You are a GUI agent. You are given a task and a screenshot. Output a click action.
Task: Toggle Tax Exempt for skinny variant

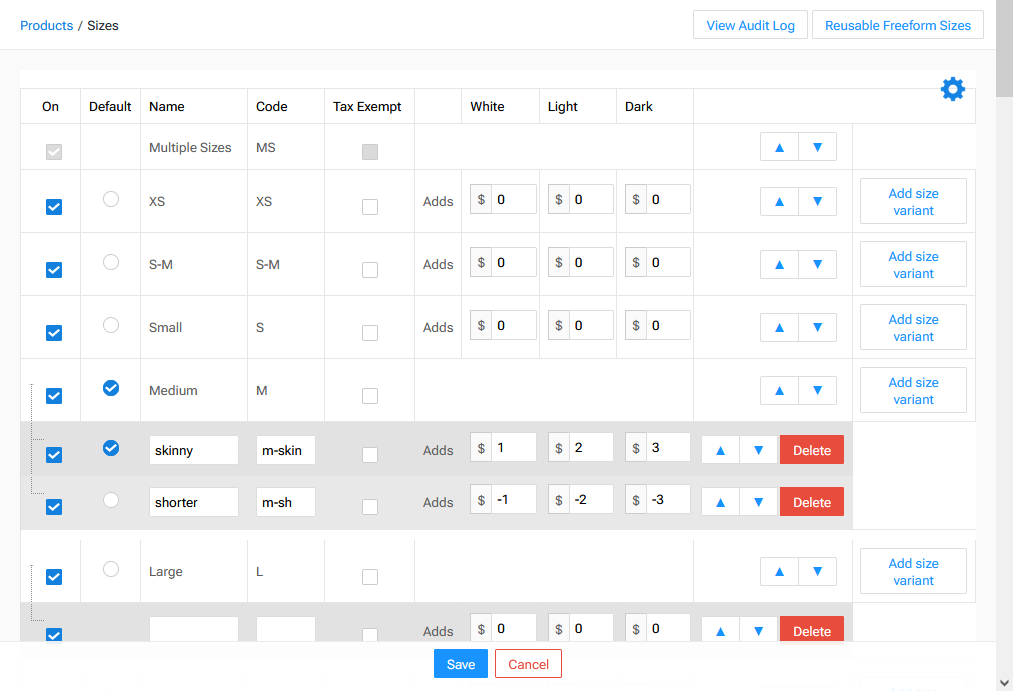370,455
